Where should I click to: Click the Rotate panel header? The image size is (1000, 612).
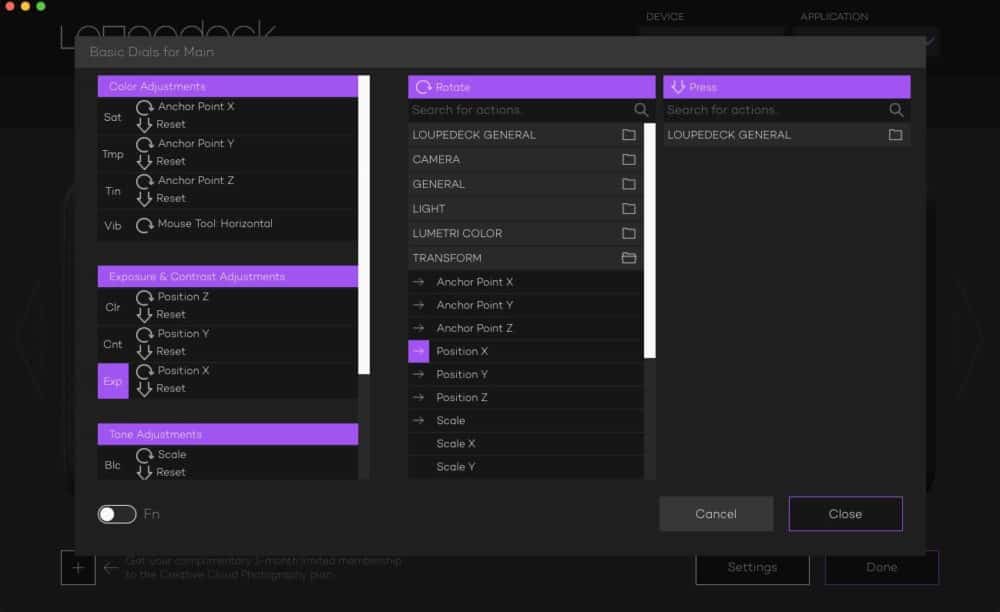531,87
